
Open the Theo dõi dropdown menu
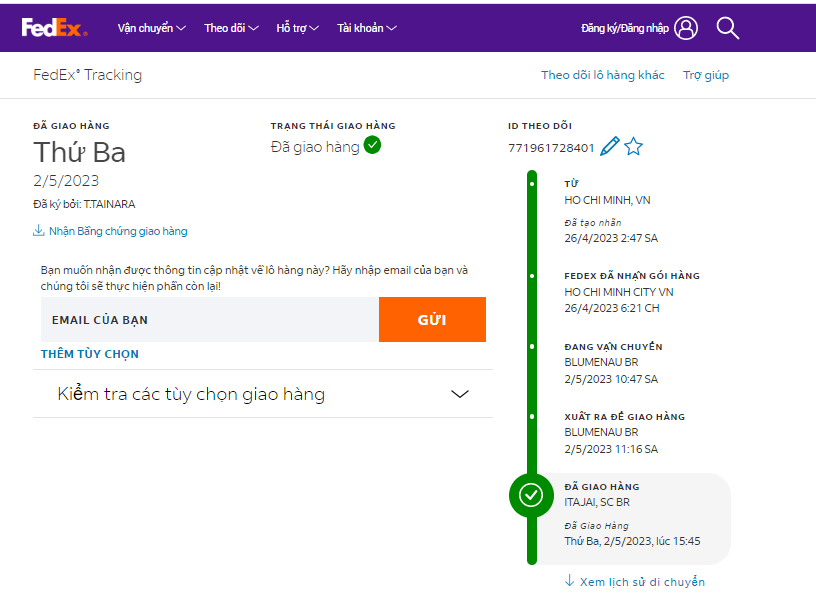pyautogui.click(x=231, y=28)
